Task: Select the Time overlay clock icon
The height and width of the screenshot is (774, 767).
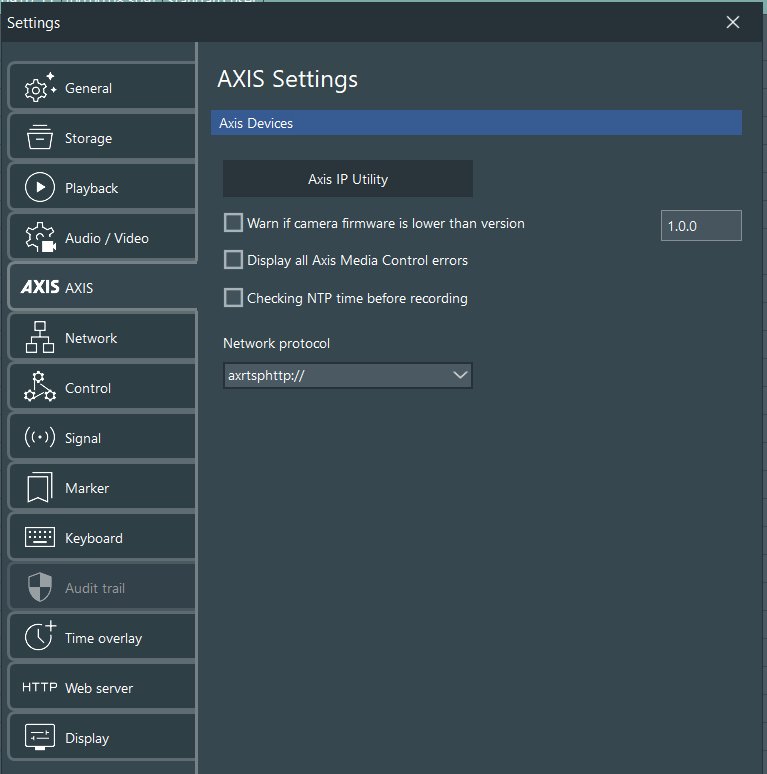Action: point(40,636)
